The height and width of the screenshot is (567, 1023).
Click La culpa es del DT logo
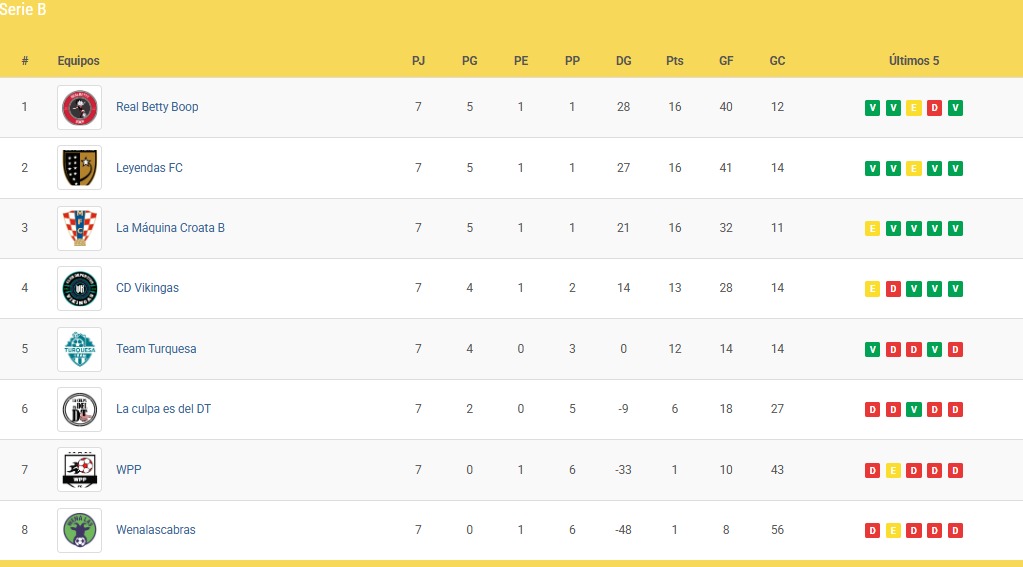(79, 409)
